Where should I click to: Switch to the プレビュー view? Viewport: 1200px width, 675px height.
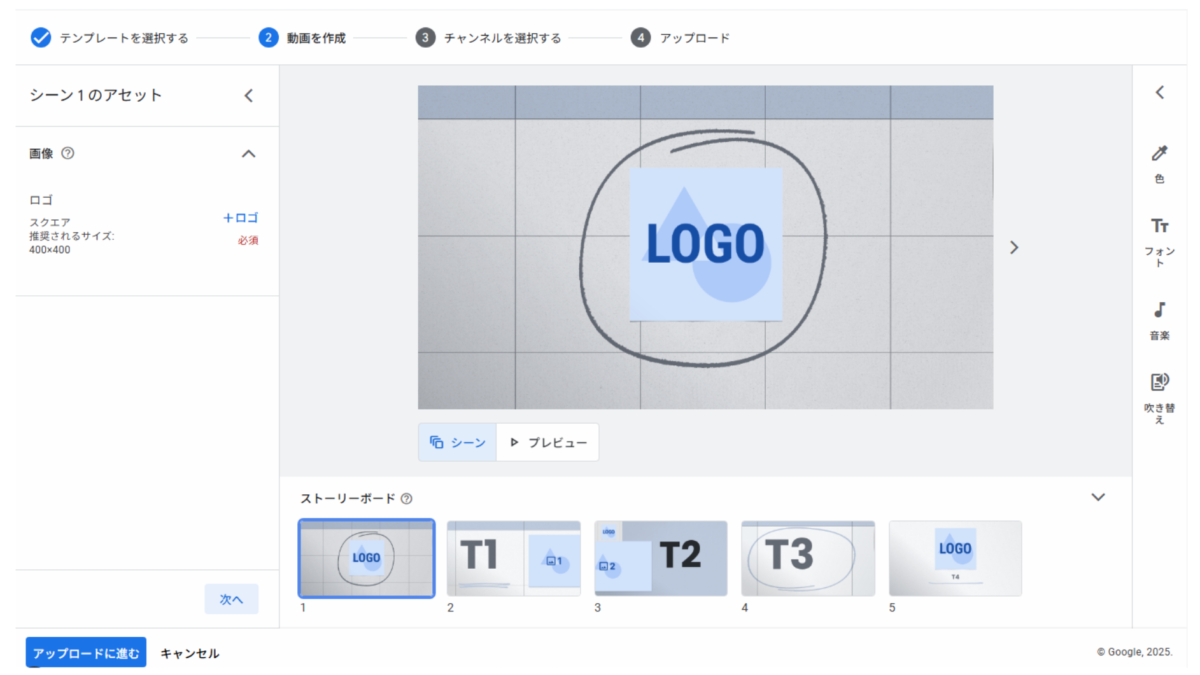(548, 442)
